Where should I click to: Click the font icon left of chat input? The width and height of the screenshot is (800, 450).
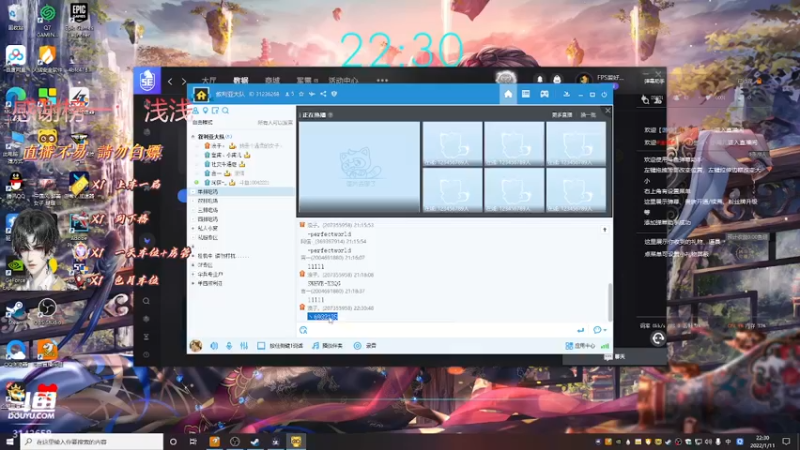coord(303,331)
